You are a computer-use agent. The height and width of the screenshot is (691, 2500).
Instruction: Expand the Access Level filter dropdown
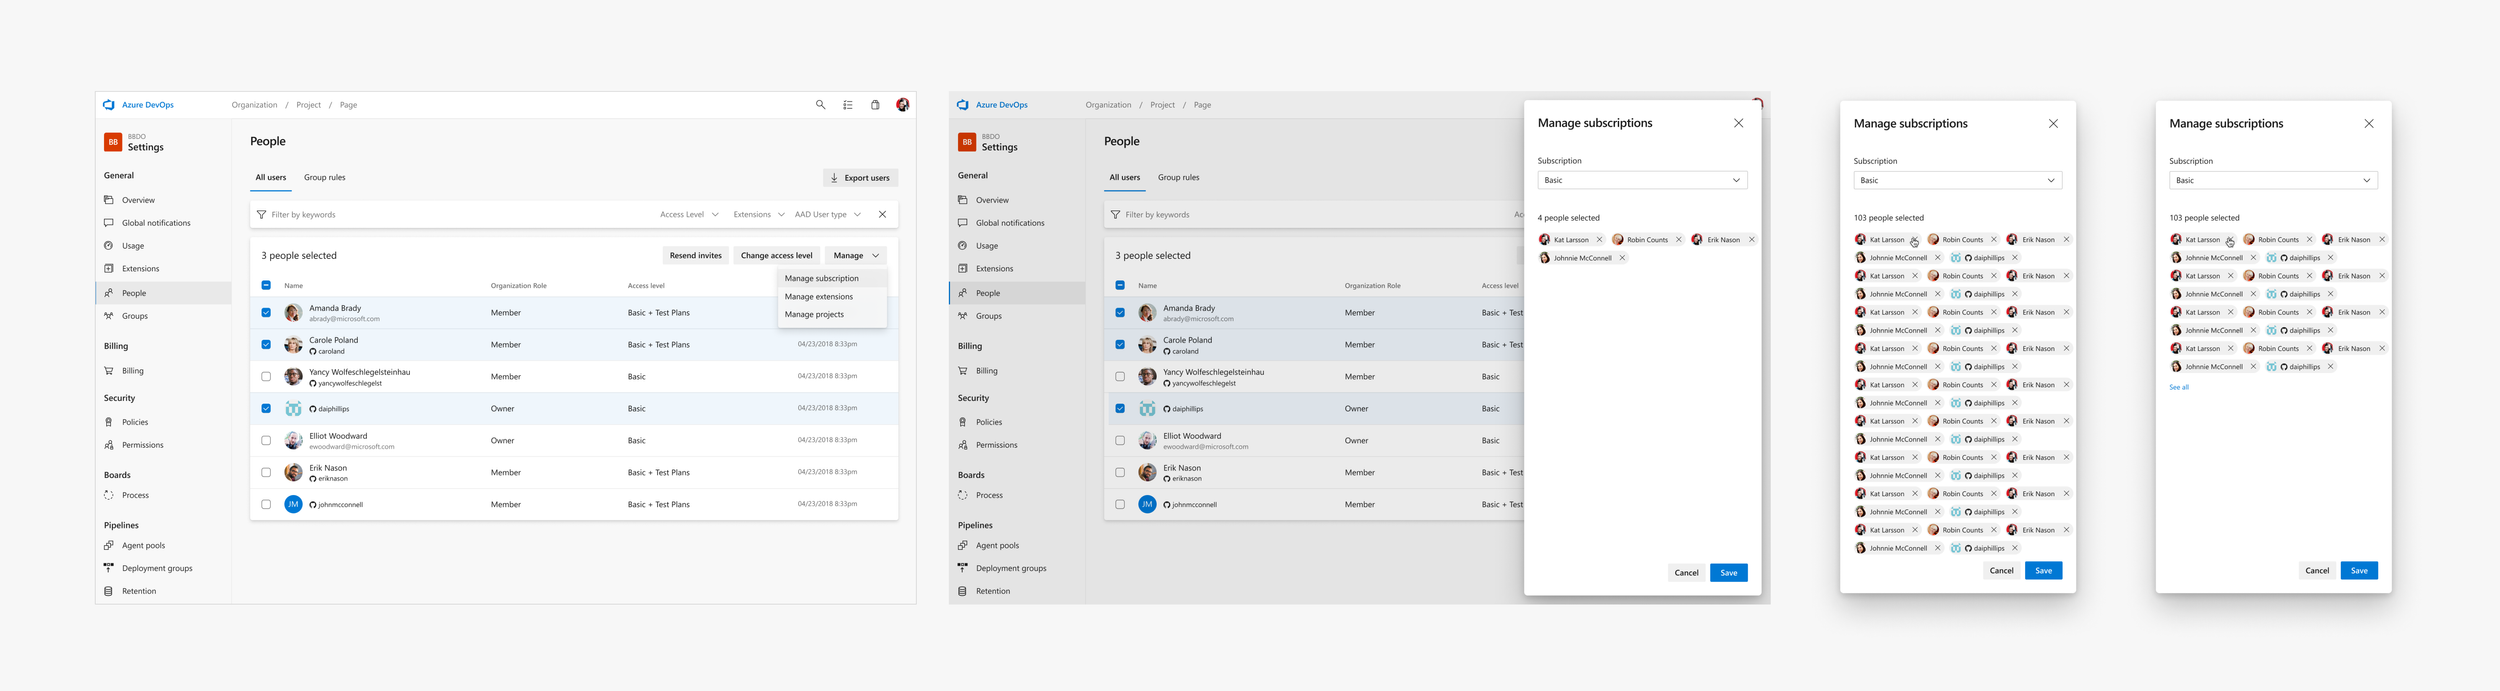click(689, 215)
